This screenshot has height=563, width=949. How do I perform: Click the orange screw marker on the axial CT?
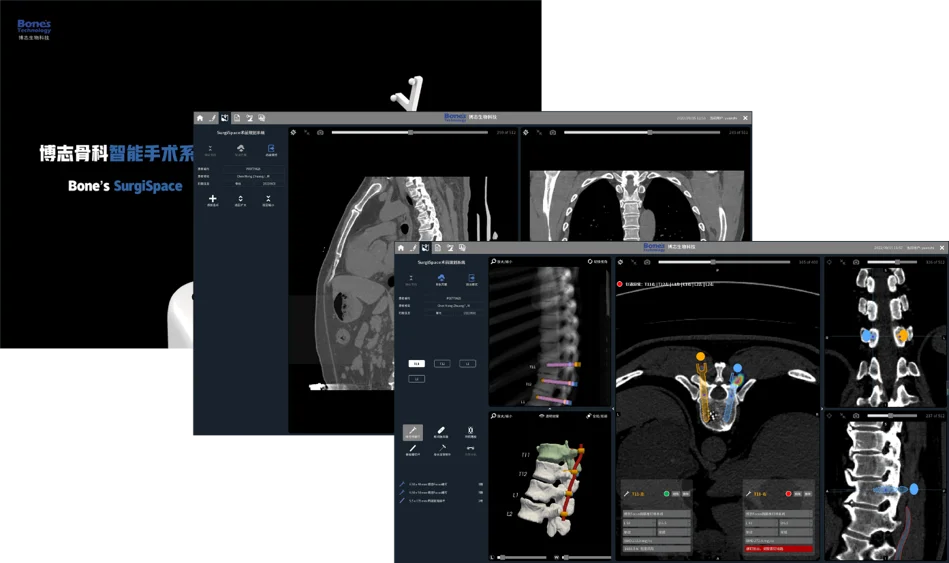click(x=700, y=356)
